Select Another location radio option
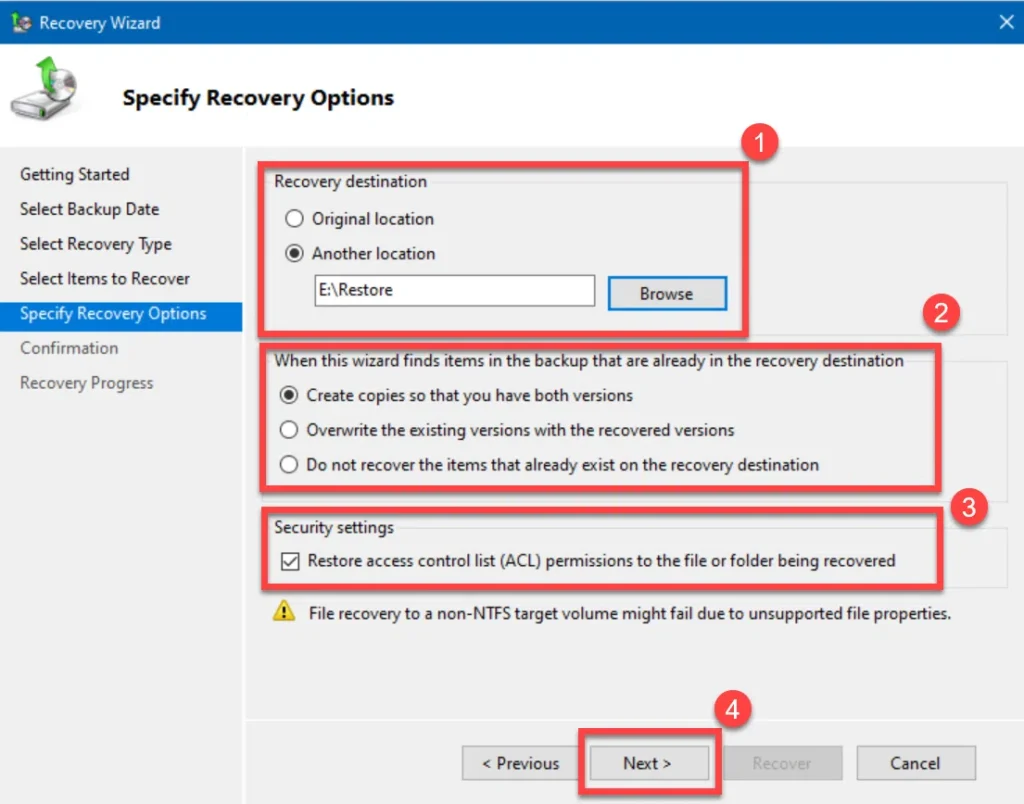 (x=295, y=253)
